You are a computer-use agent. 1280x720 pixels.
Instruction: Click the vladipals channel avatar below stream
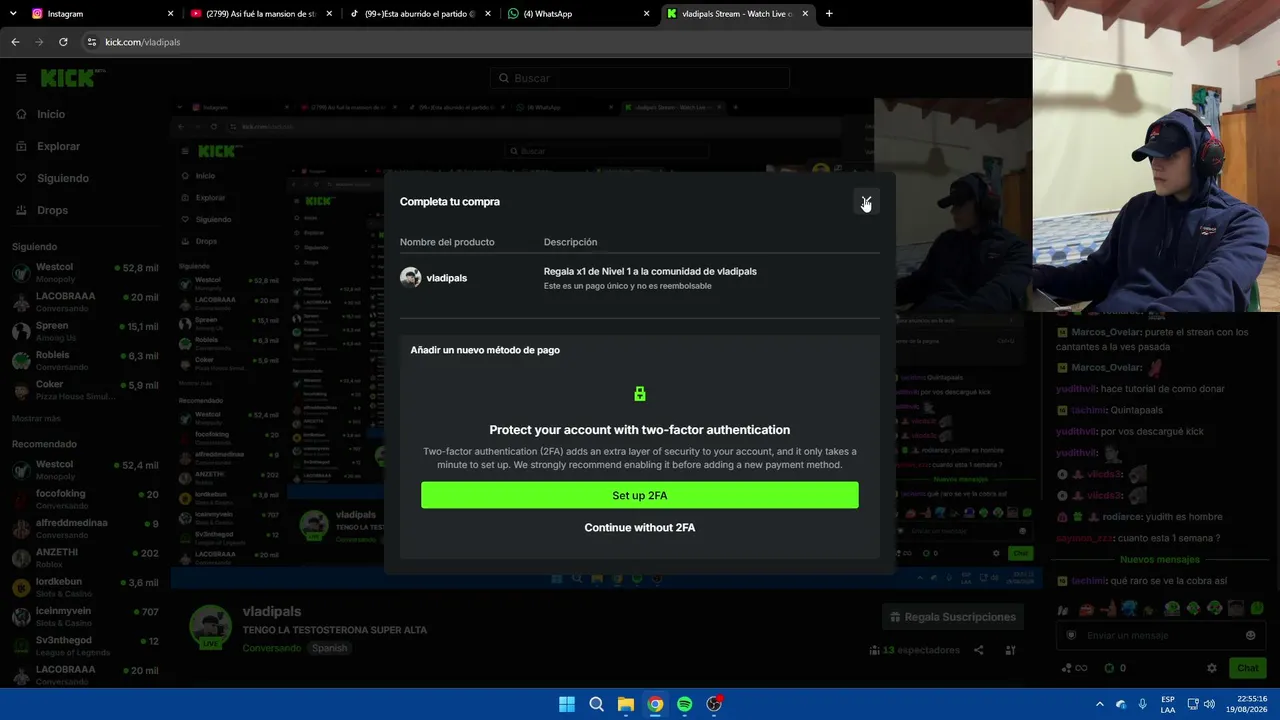click(211, 628)
